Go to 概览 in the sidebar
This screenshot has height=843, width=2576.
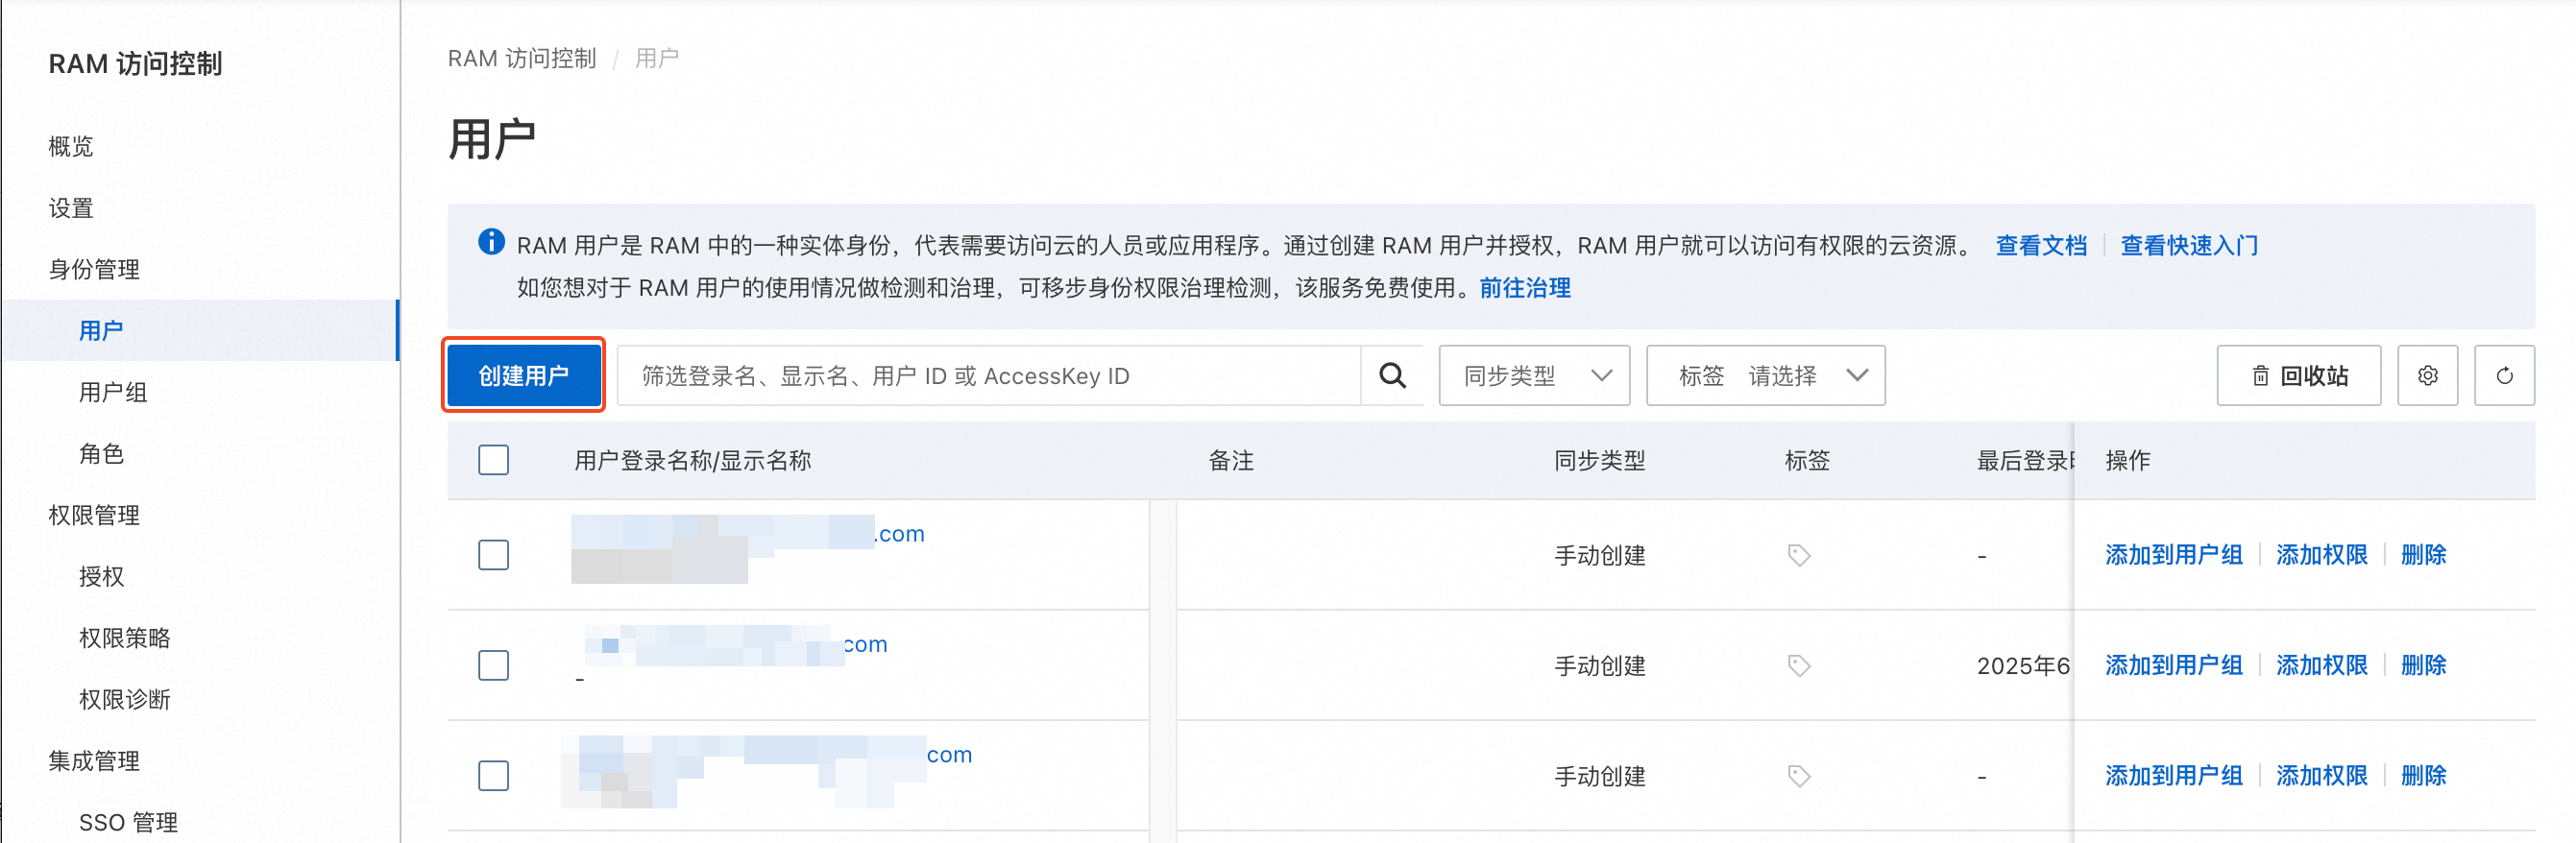click(x=71, y=146)
